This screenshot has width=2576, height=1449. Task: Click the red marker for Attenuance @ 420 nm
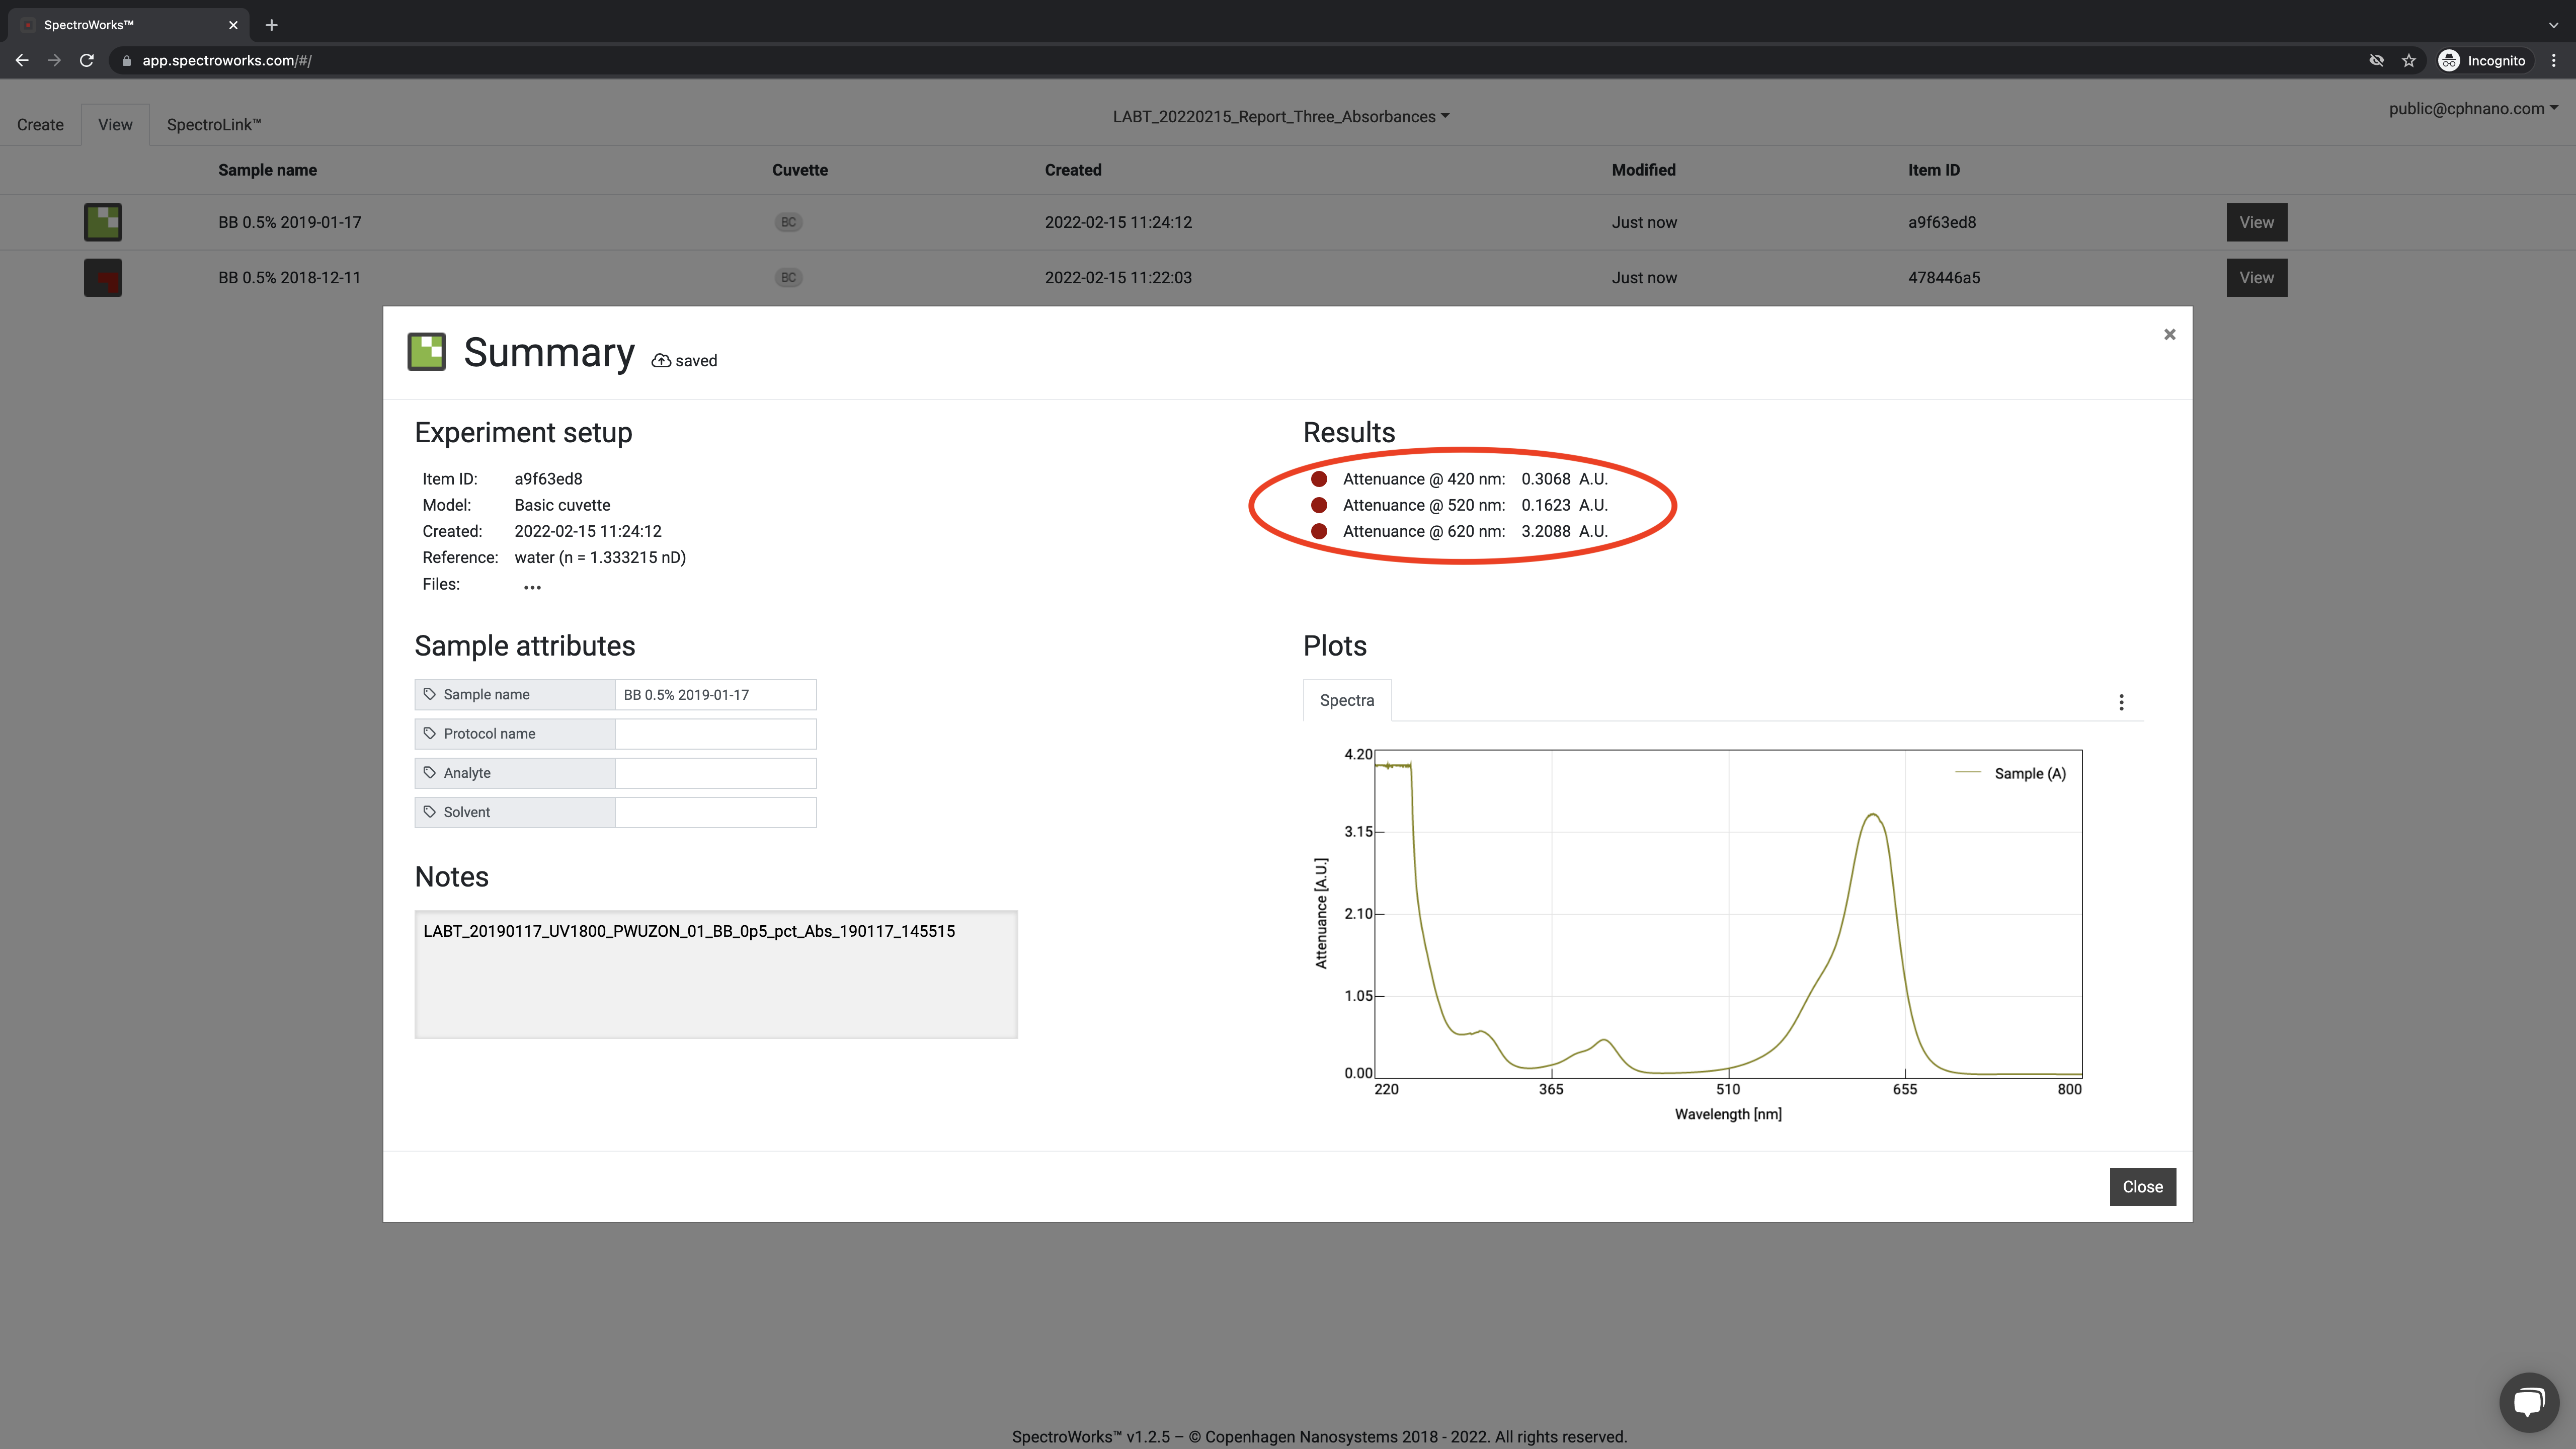[1319, 479]
